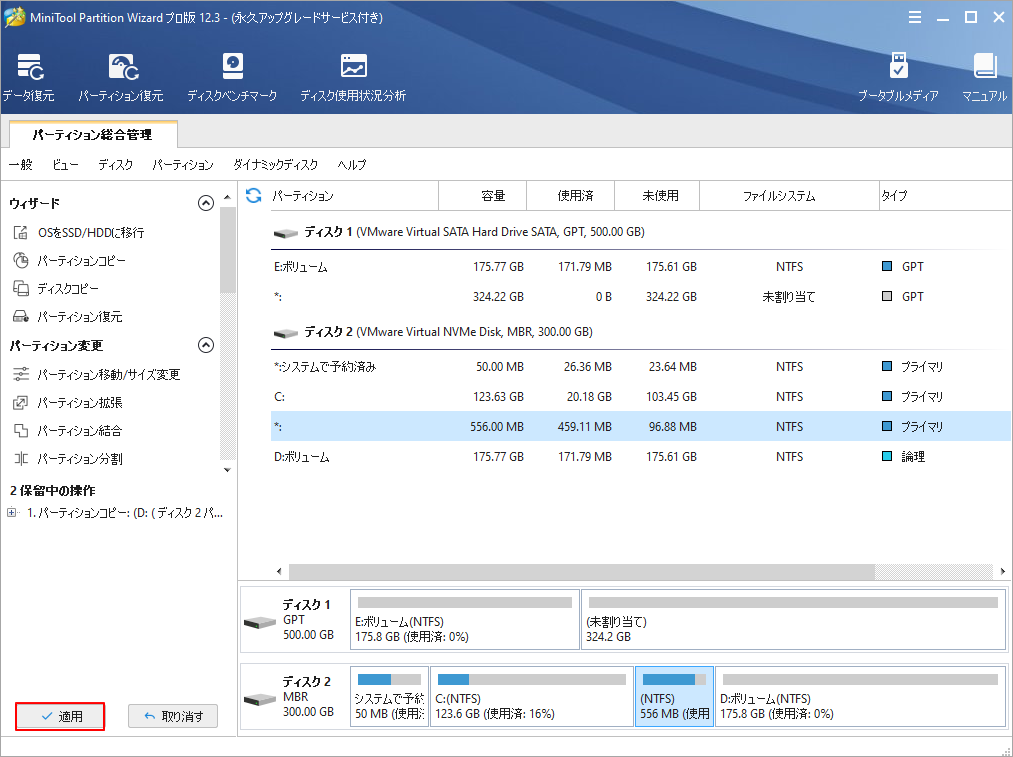This screenshot has height=757, width=1013.
Task: Select the E:ボリューム row
Action: 640,267
